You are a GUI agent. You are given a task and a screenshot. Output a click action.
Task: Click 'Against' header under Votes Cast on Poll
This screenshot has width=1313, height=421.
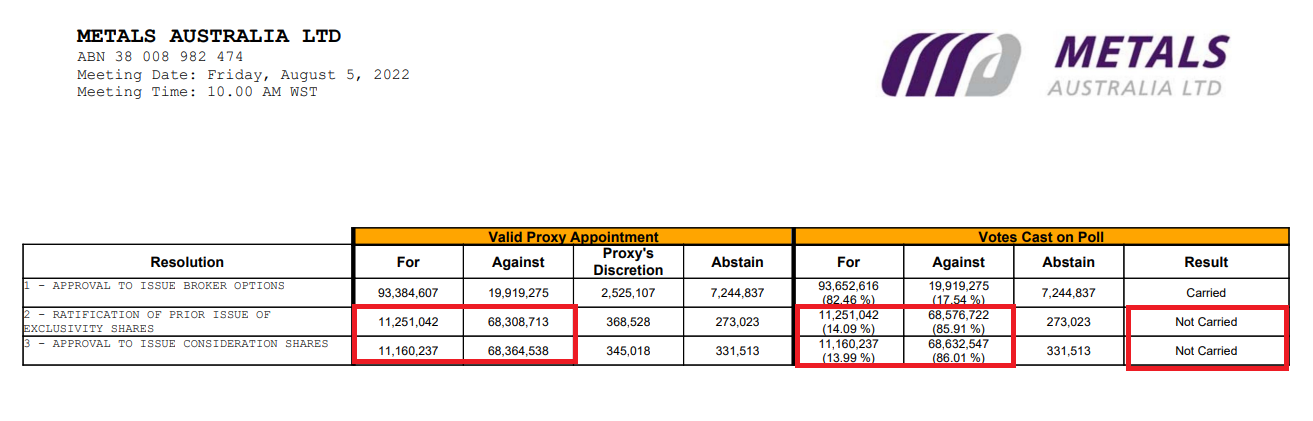pyautogui.click(x=958, y=262)
